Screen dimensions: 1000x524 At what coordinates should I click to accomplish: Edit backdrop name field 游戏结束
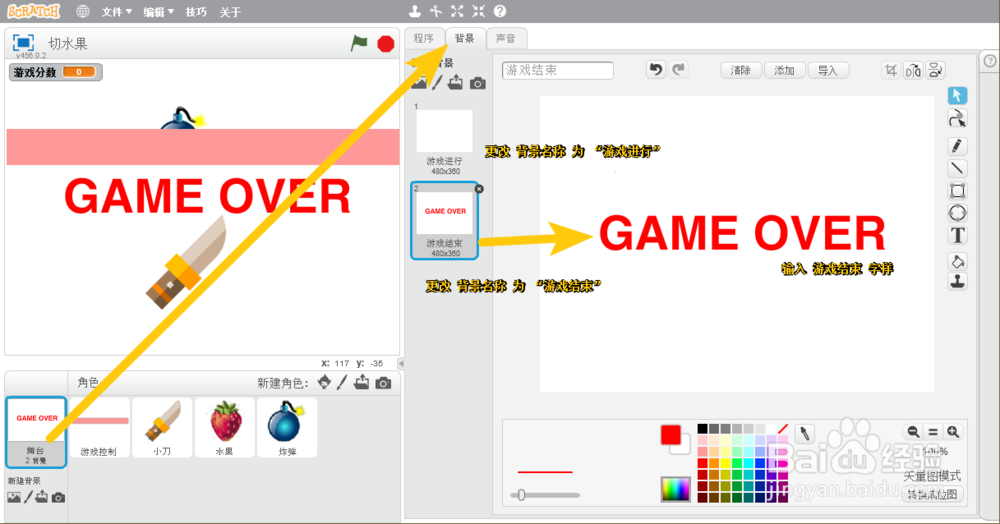[557, 70]
